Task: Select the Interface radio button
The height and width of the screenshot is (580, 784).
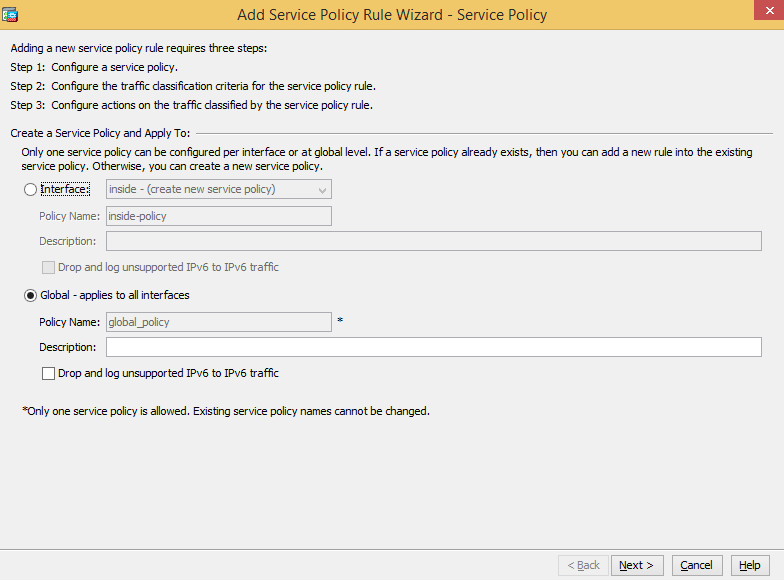Action: [x=31, y=189]
